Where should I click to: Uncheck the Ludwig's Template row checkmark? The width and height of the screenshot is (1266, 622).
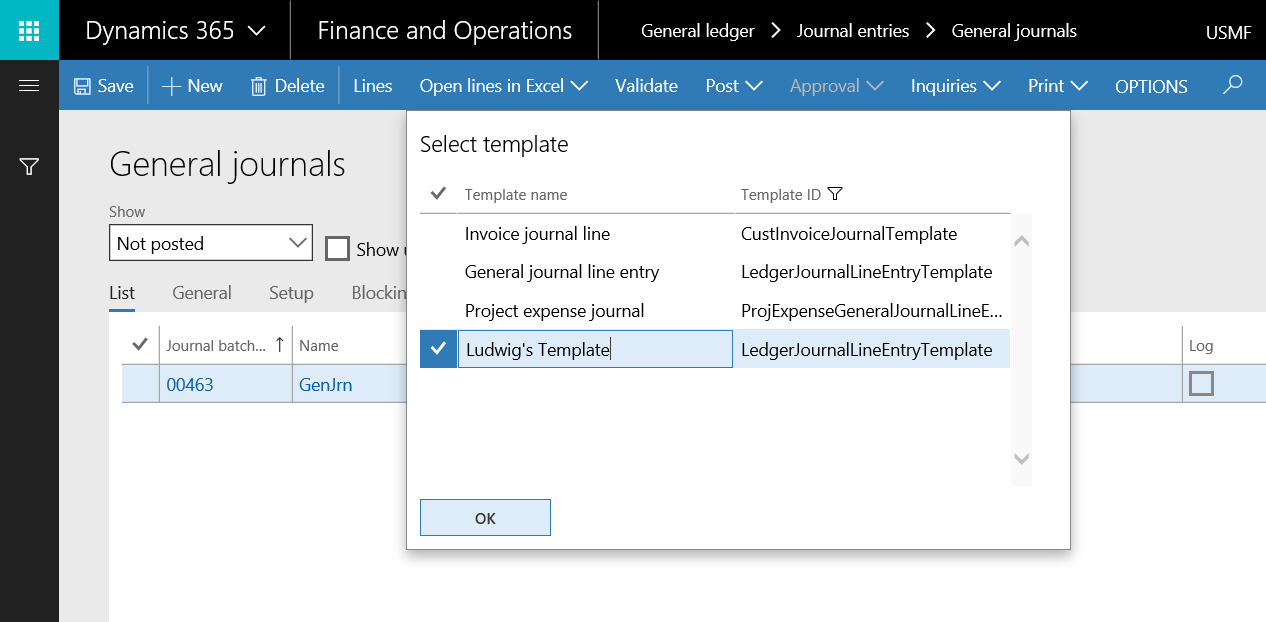(x=438, y=349)
